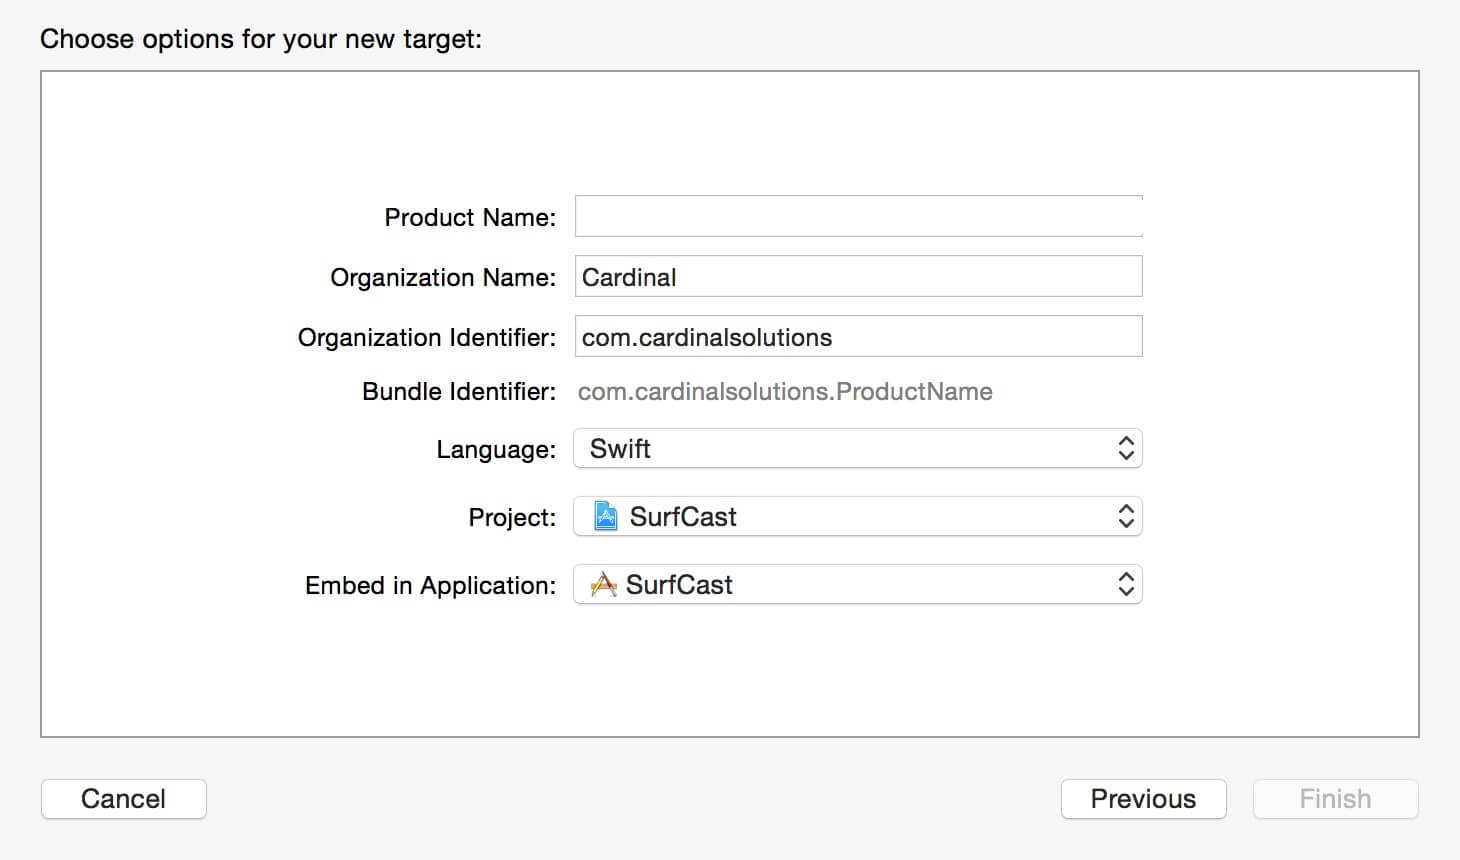Click the "Organization Identifier:" label
The image size is (1460, 860).
coord(426,337)
